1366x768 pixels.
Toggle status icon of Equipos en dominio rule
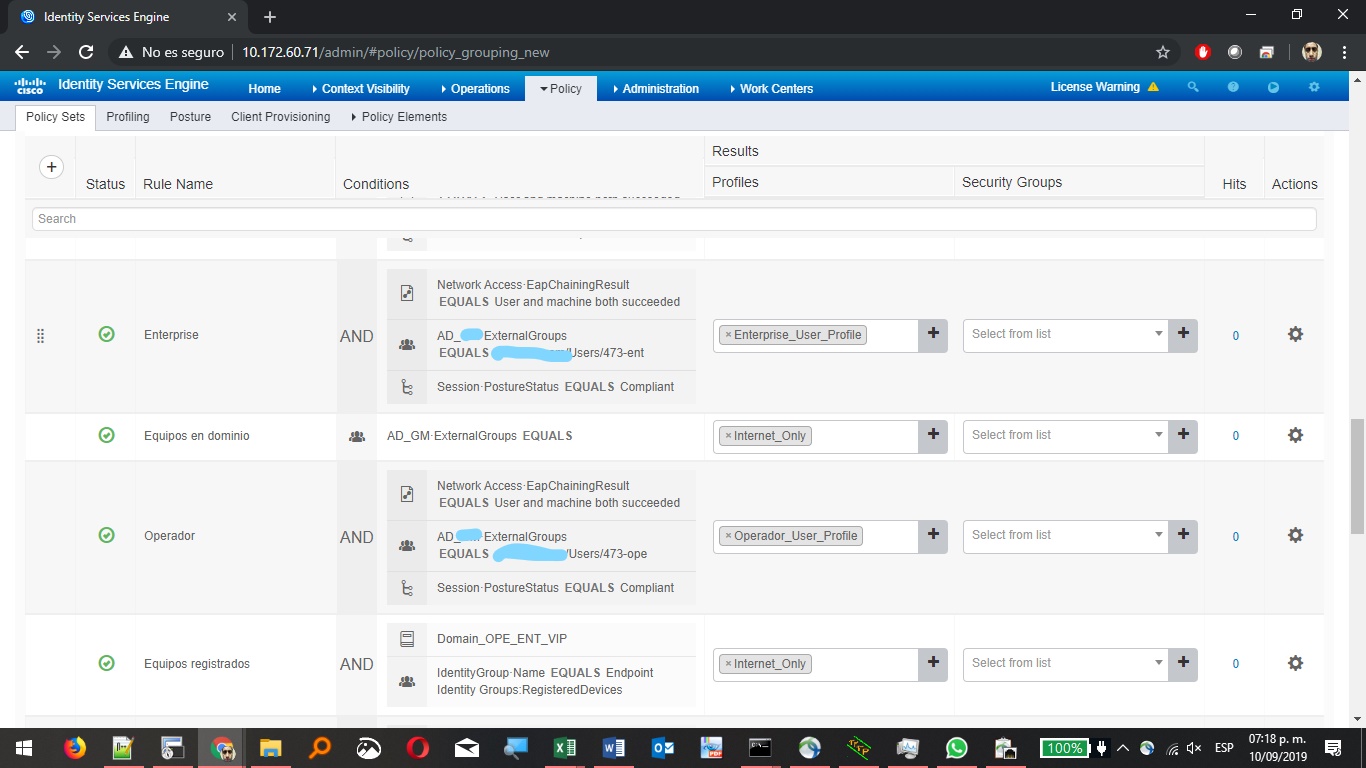tap(106, 435)
